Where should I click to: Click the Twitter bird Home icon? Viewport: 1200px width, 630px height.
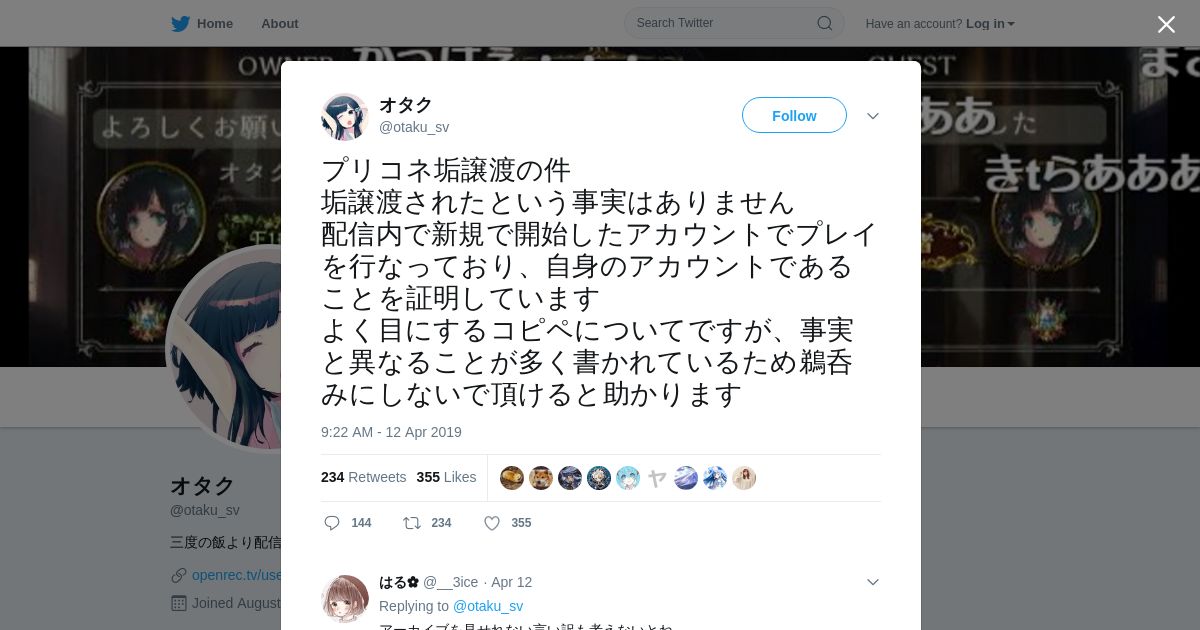(x=180, y=23)
